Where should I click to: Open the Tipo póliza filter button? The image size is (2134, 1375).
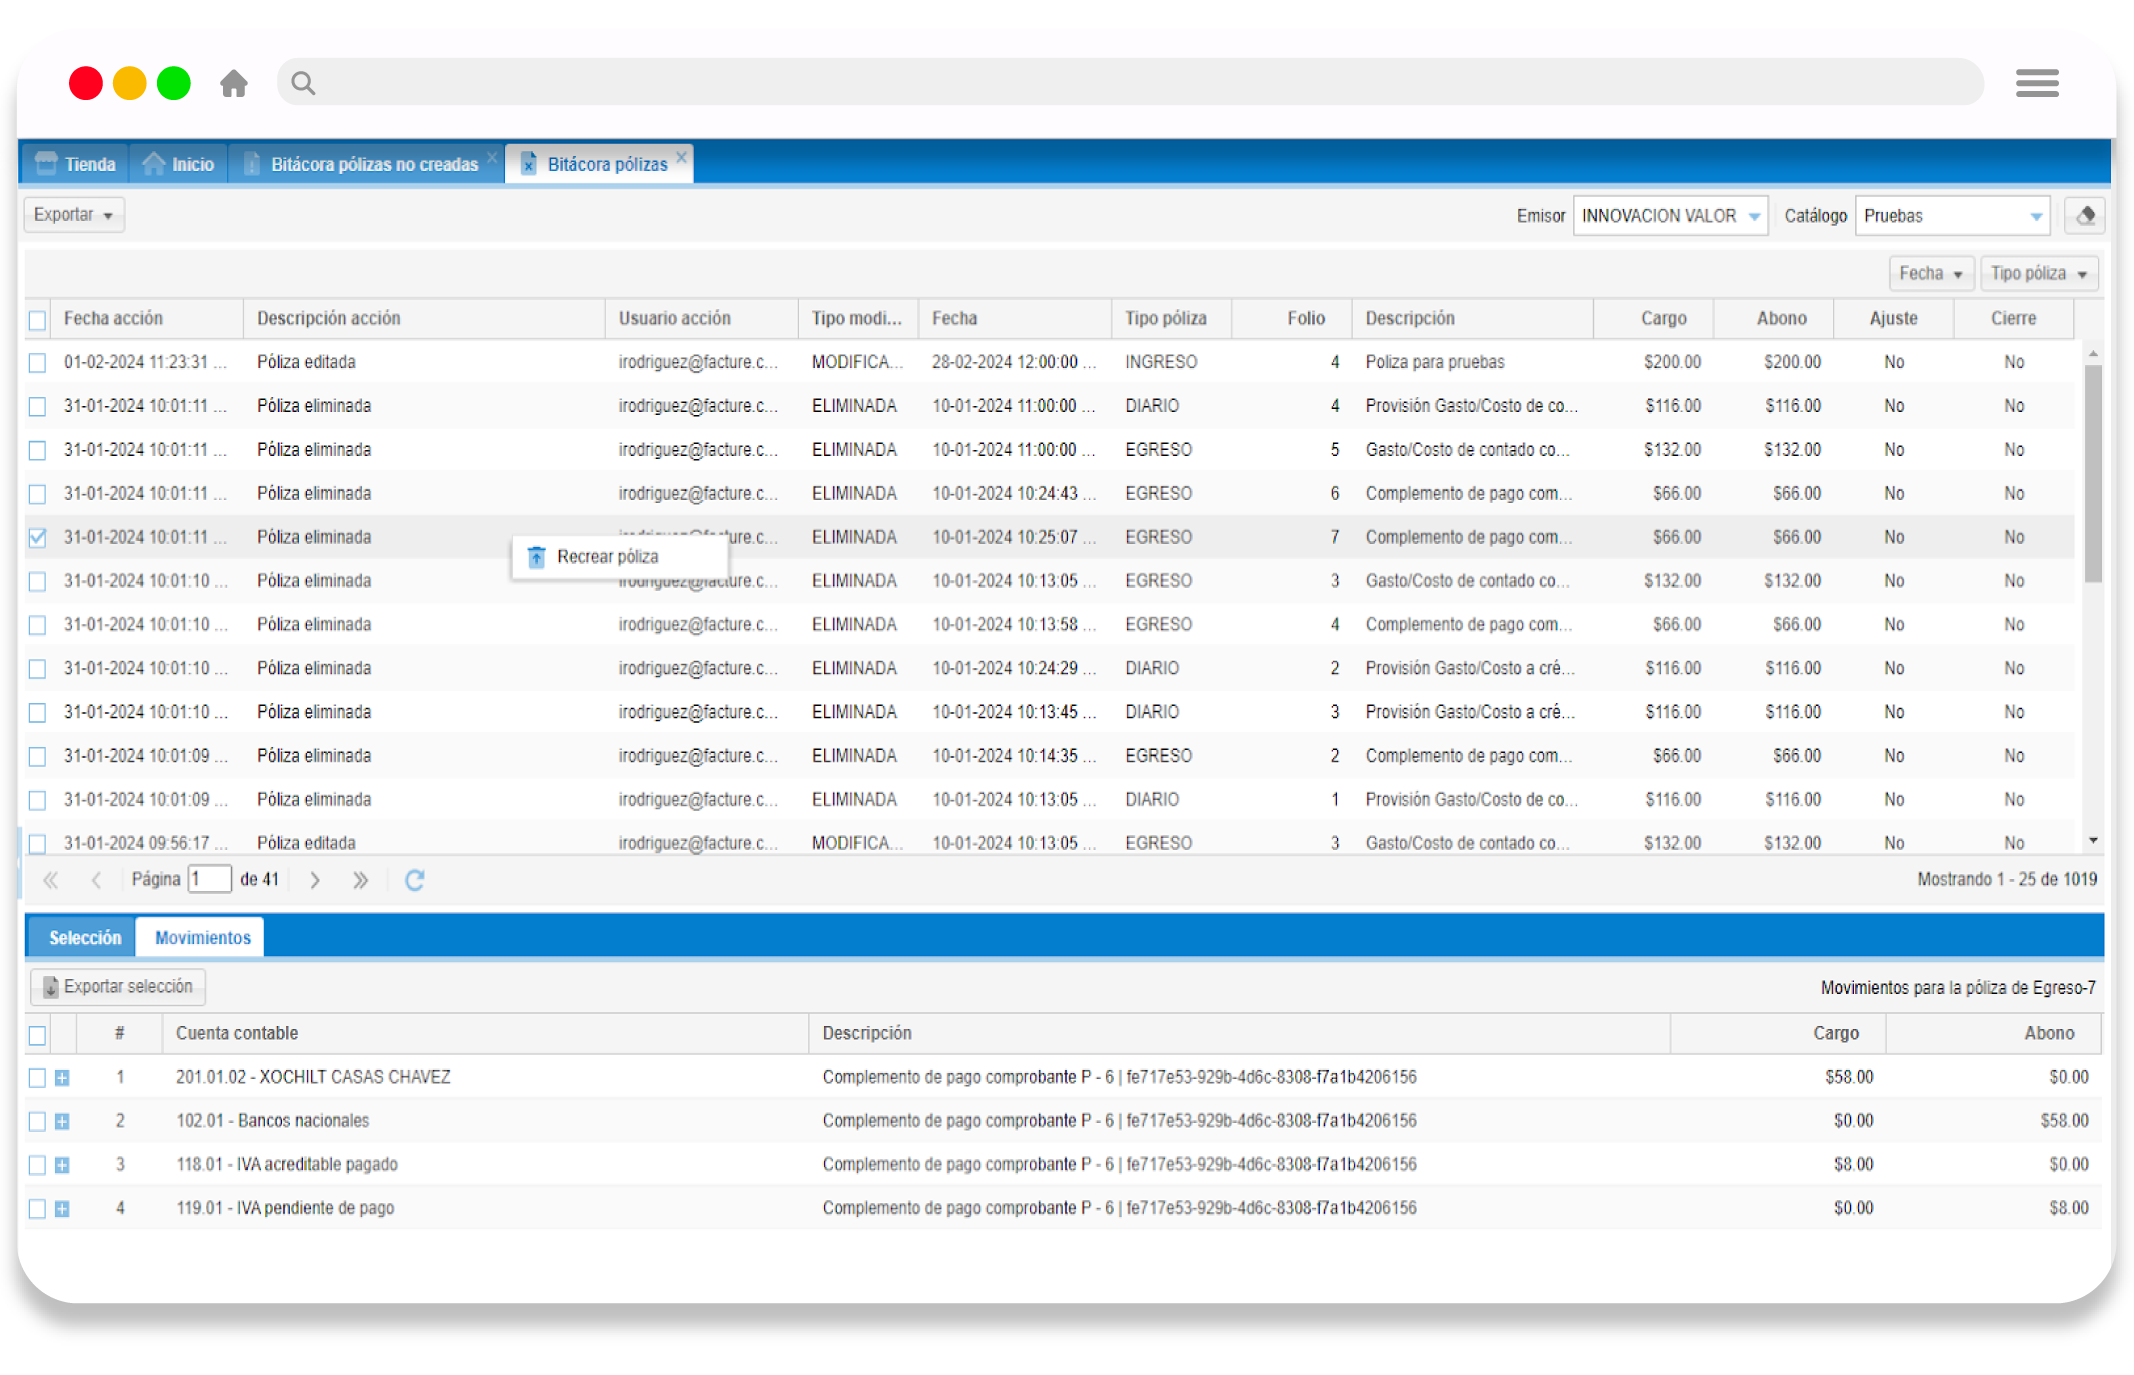[2038, 274]
